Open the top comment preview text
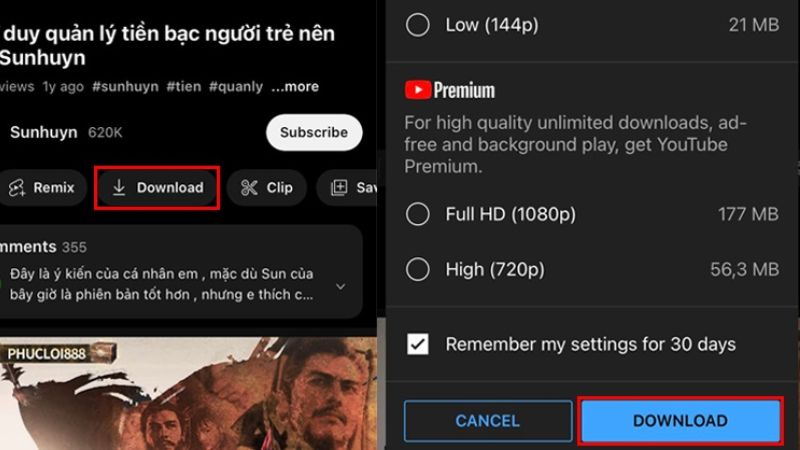This screenshot has height=450, width=800. (x=162, y=284)
